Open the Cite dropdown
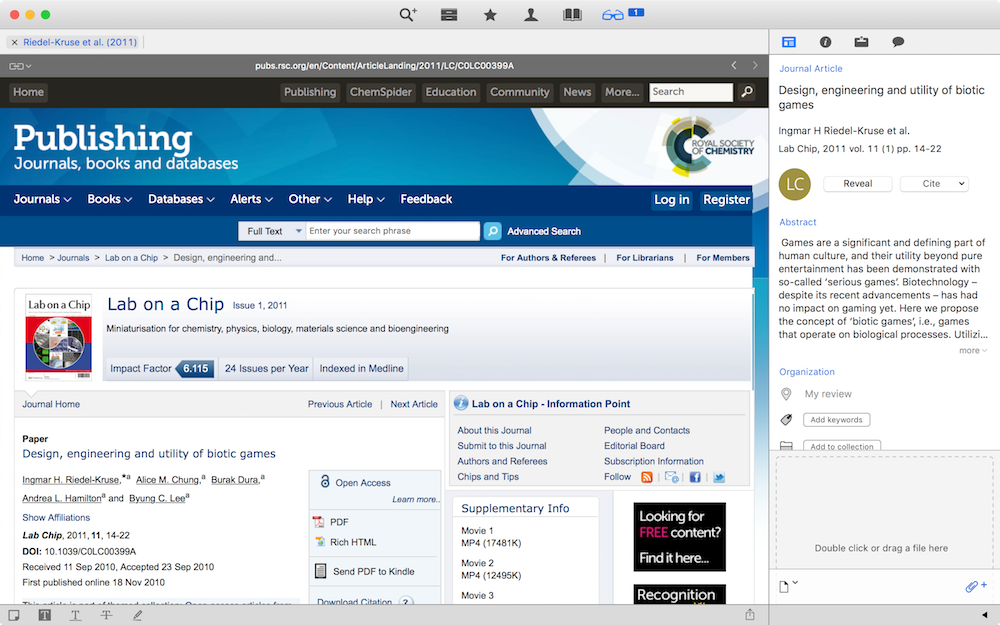Screen dimensions: 1000x625 (934, 184)
